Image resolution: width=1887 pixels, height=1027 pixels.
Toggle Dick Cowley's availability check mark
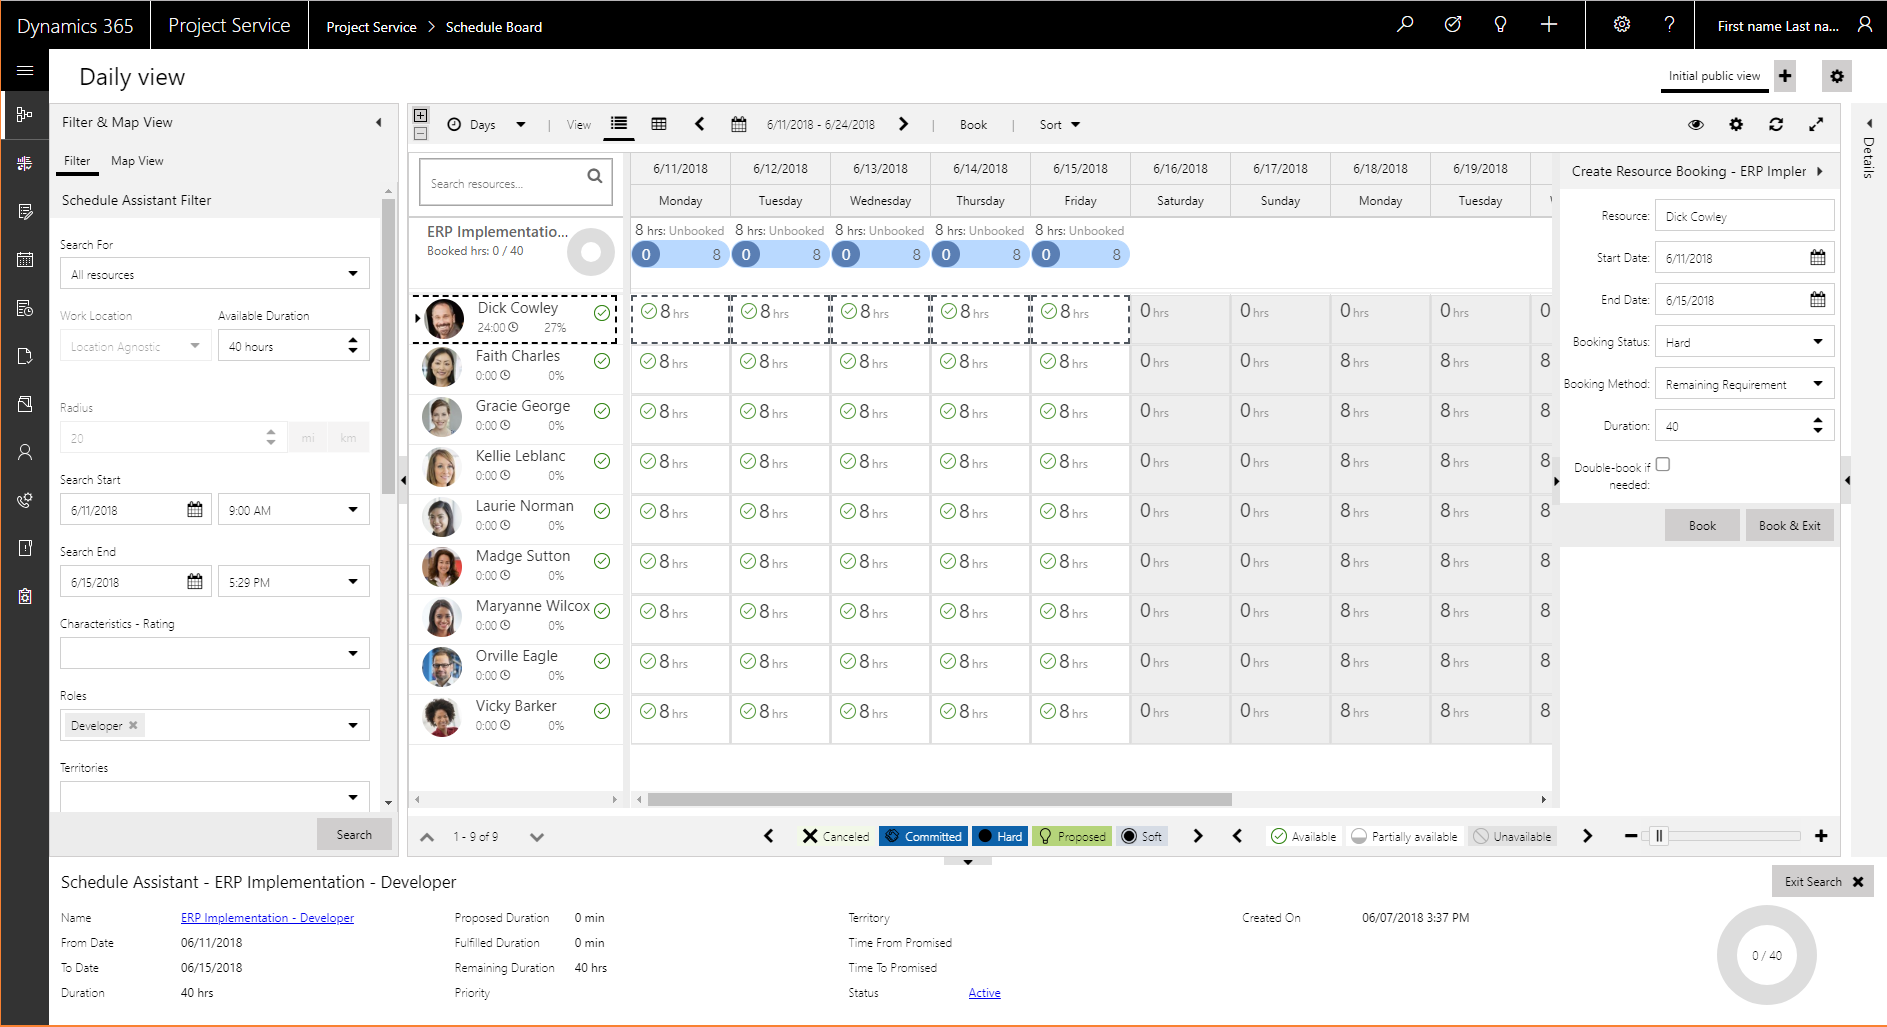[x=602, y=313]
